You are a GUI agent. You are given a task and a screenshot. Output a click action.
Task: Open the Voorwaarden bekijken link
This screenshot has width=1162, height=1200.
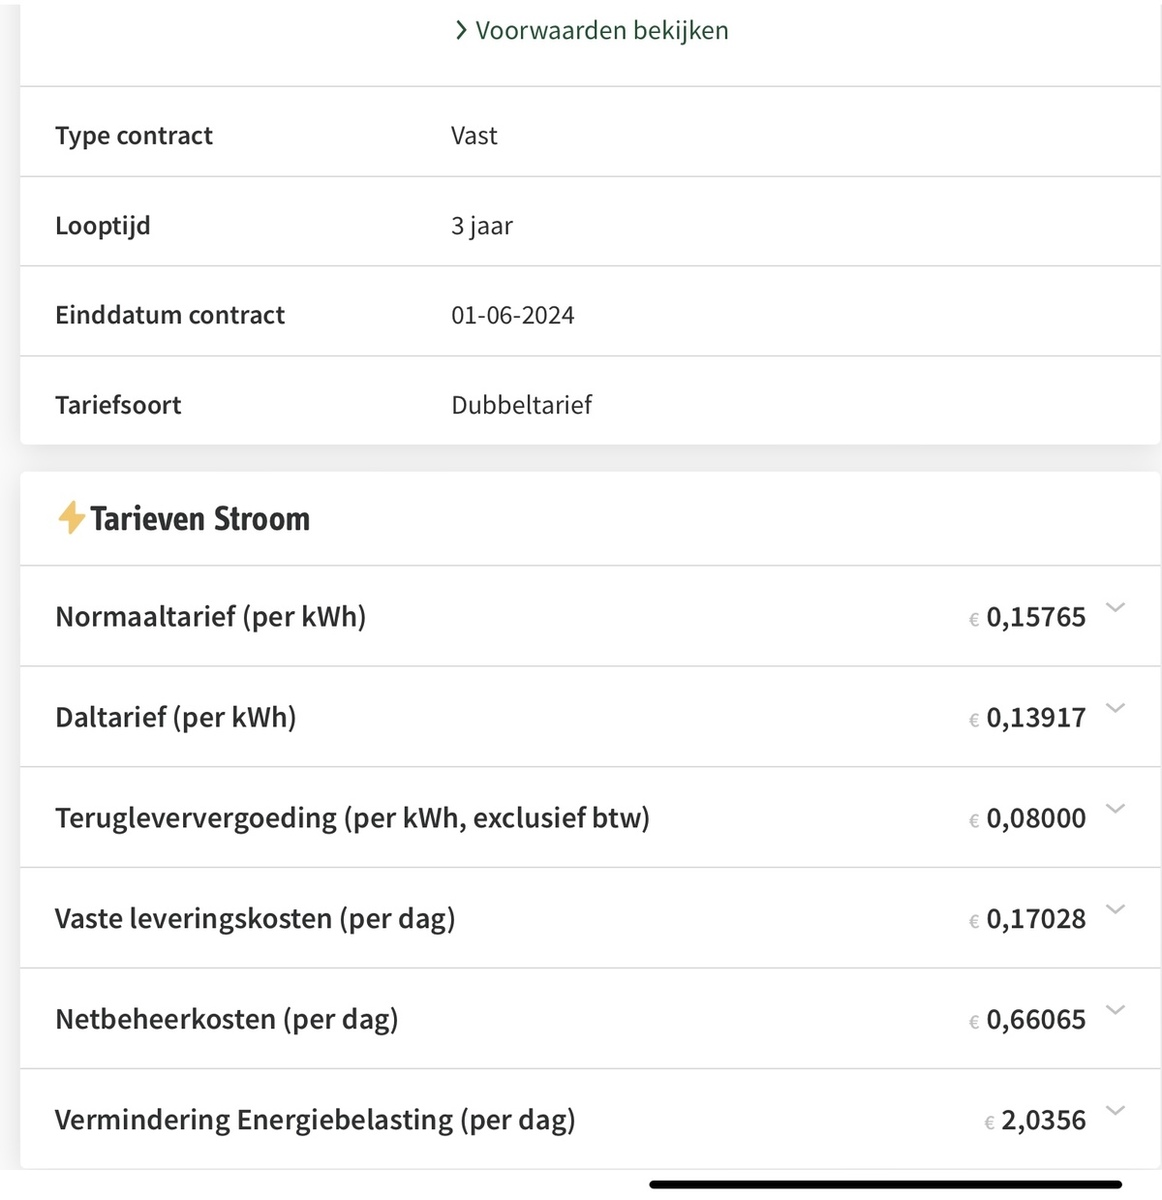click(x=601, y=31)
